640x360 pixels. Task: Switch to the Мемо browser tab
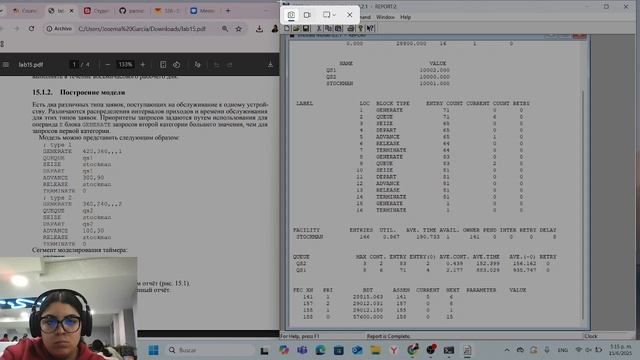202,11
